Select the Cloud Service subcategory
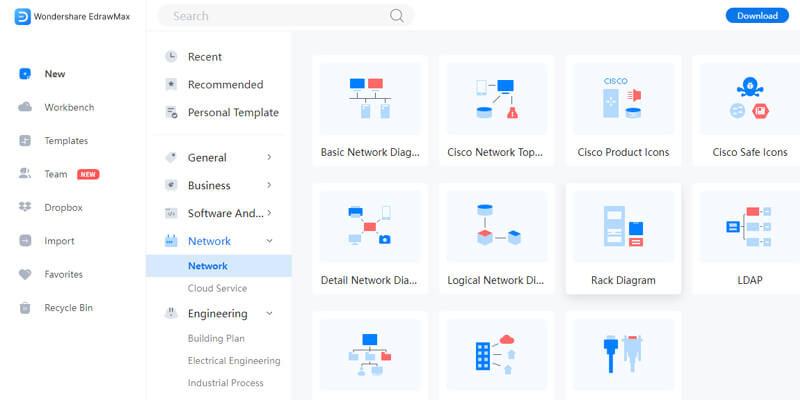This screenshot has height=400, width=800. (217, 288)
